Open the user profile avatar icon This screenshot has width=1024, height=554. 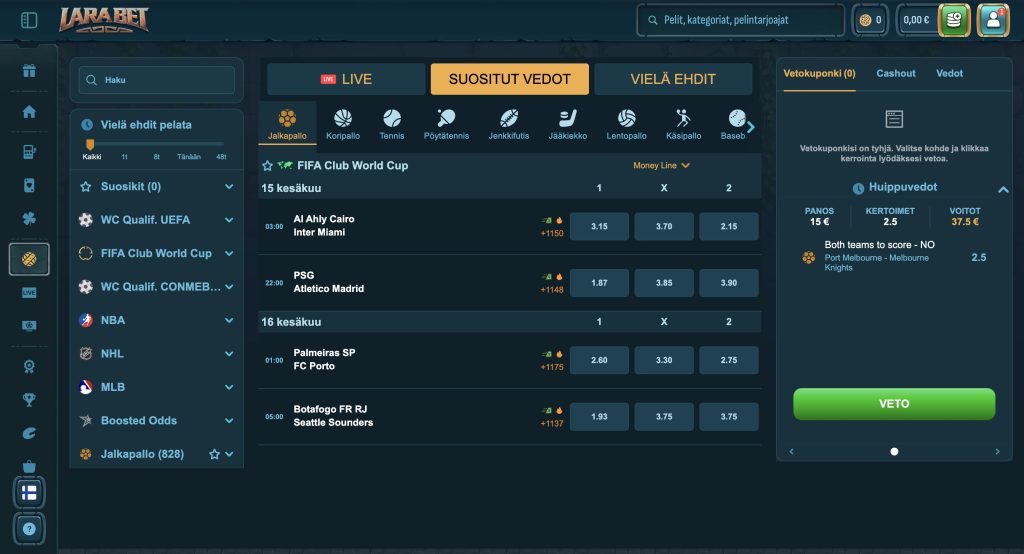click(993, 20)
